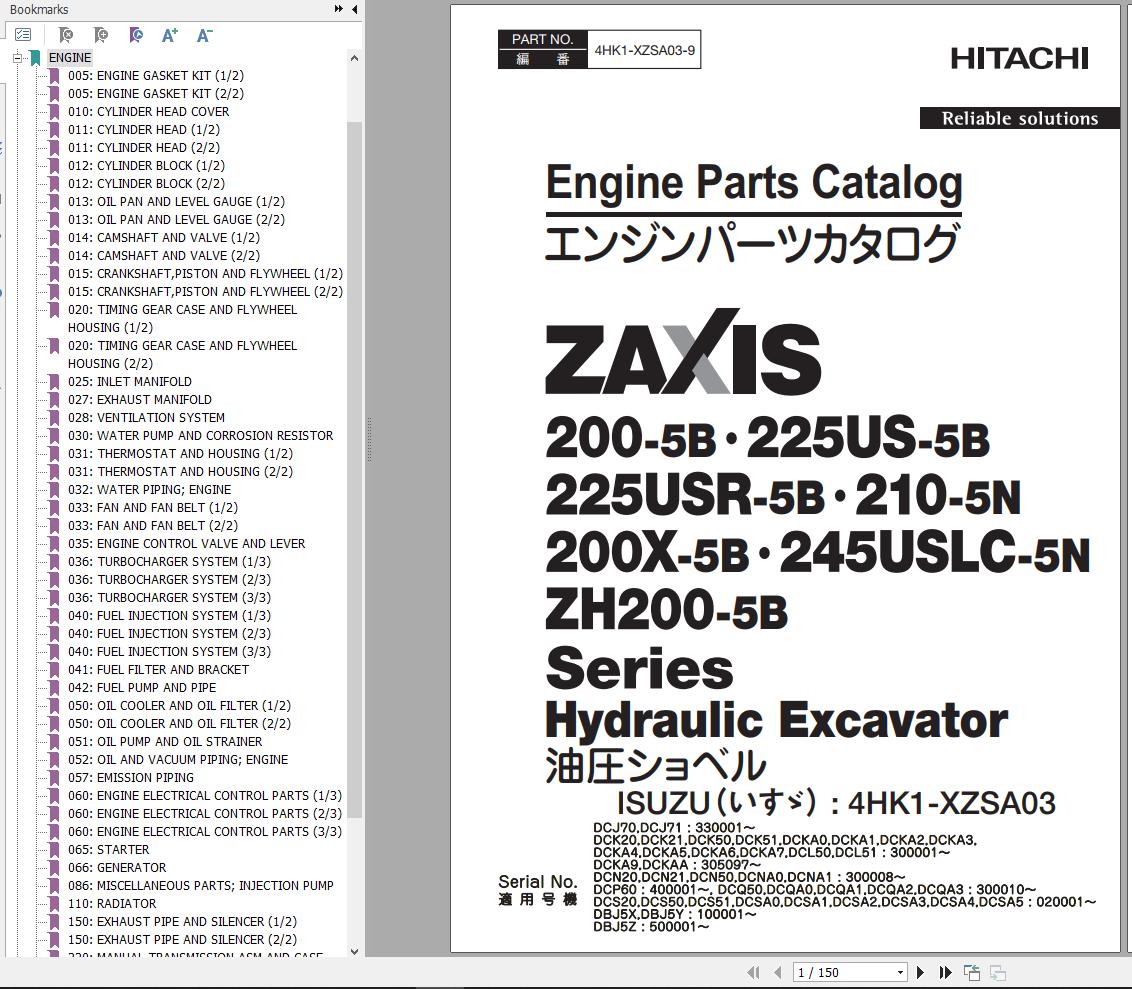This screenshot has height=989, width=1132.
Task: Open bookmark 010: CYLINDER HEAD COVER
Action: click(149, 112)
